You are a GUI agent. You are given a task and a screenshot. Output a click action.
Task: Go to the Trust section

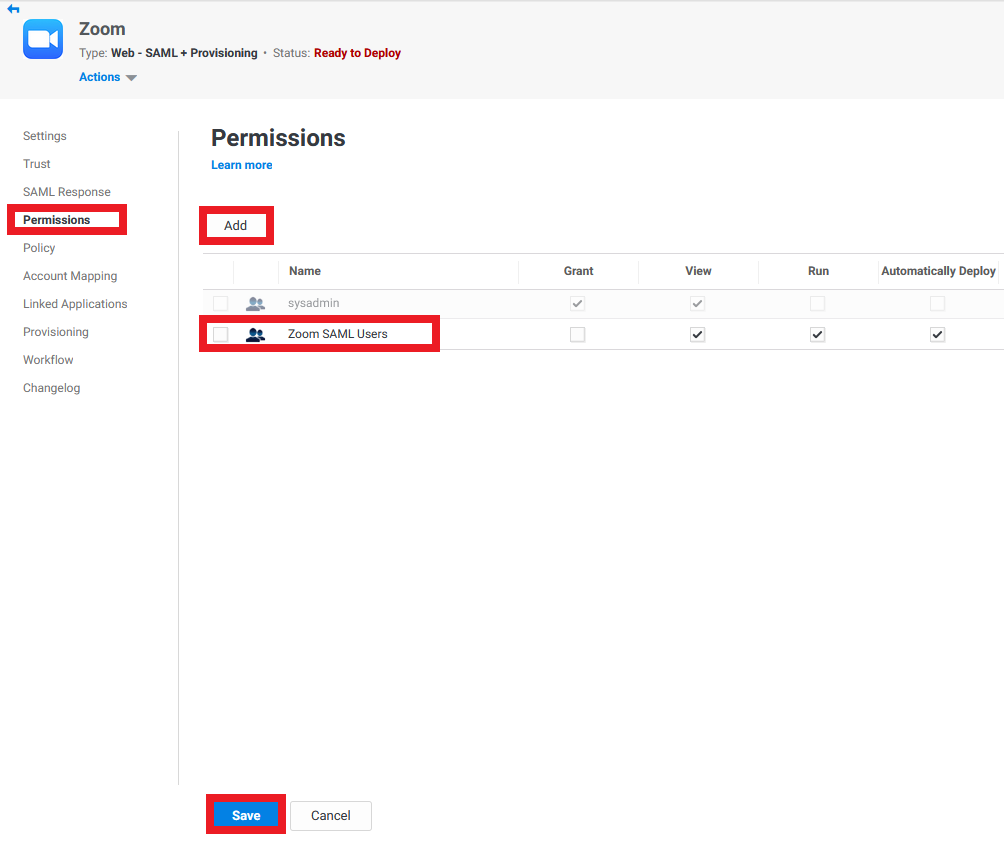(36, 164)
